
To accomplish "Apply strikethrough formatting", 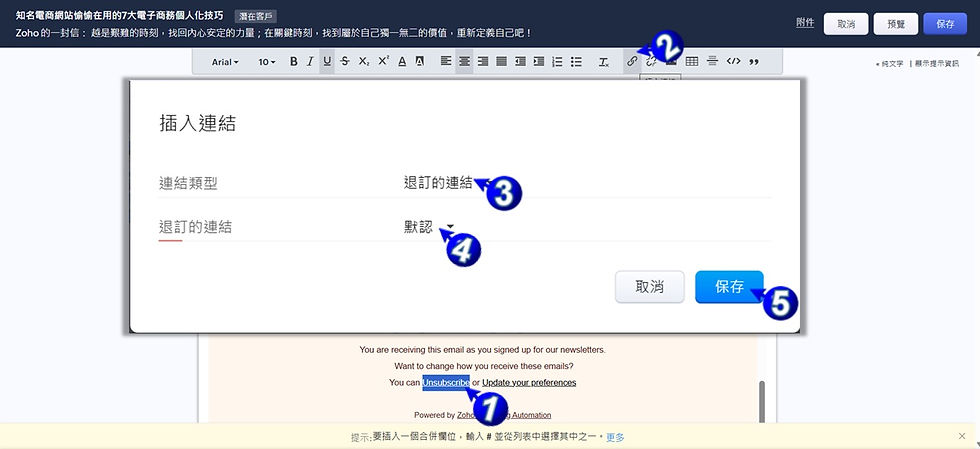I will point(345,62).
